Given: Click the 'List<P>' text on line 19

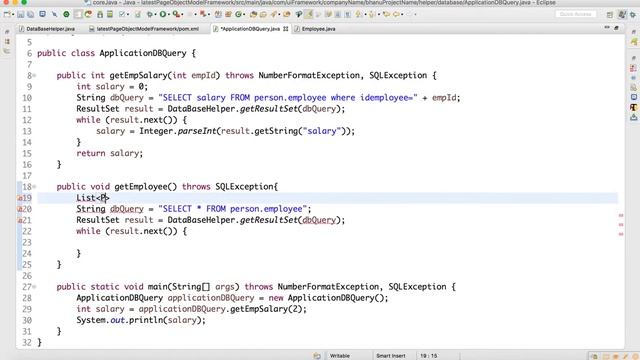Looking at the screenshot, I should tap(93, 198).
